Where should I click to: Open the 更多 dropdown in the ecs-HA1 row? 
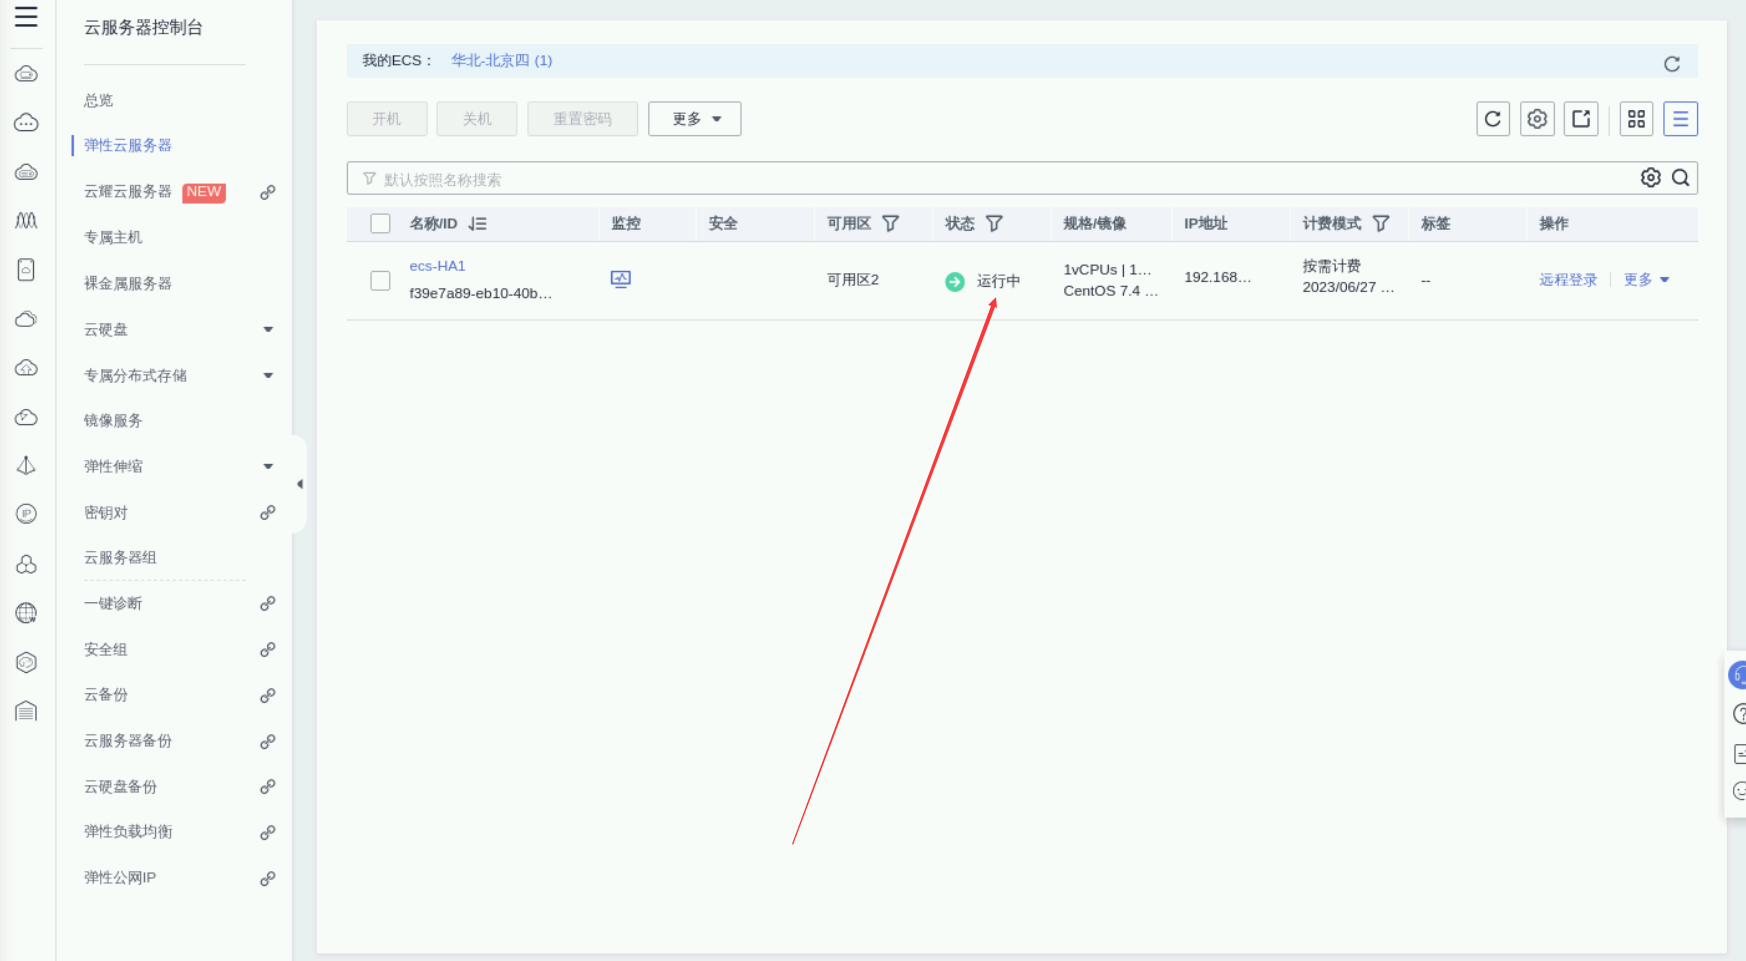[1646, 280]
